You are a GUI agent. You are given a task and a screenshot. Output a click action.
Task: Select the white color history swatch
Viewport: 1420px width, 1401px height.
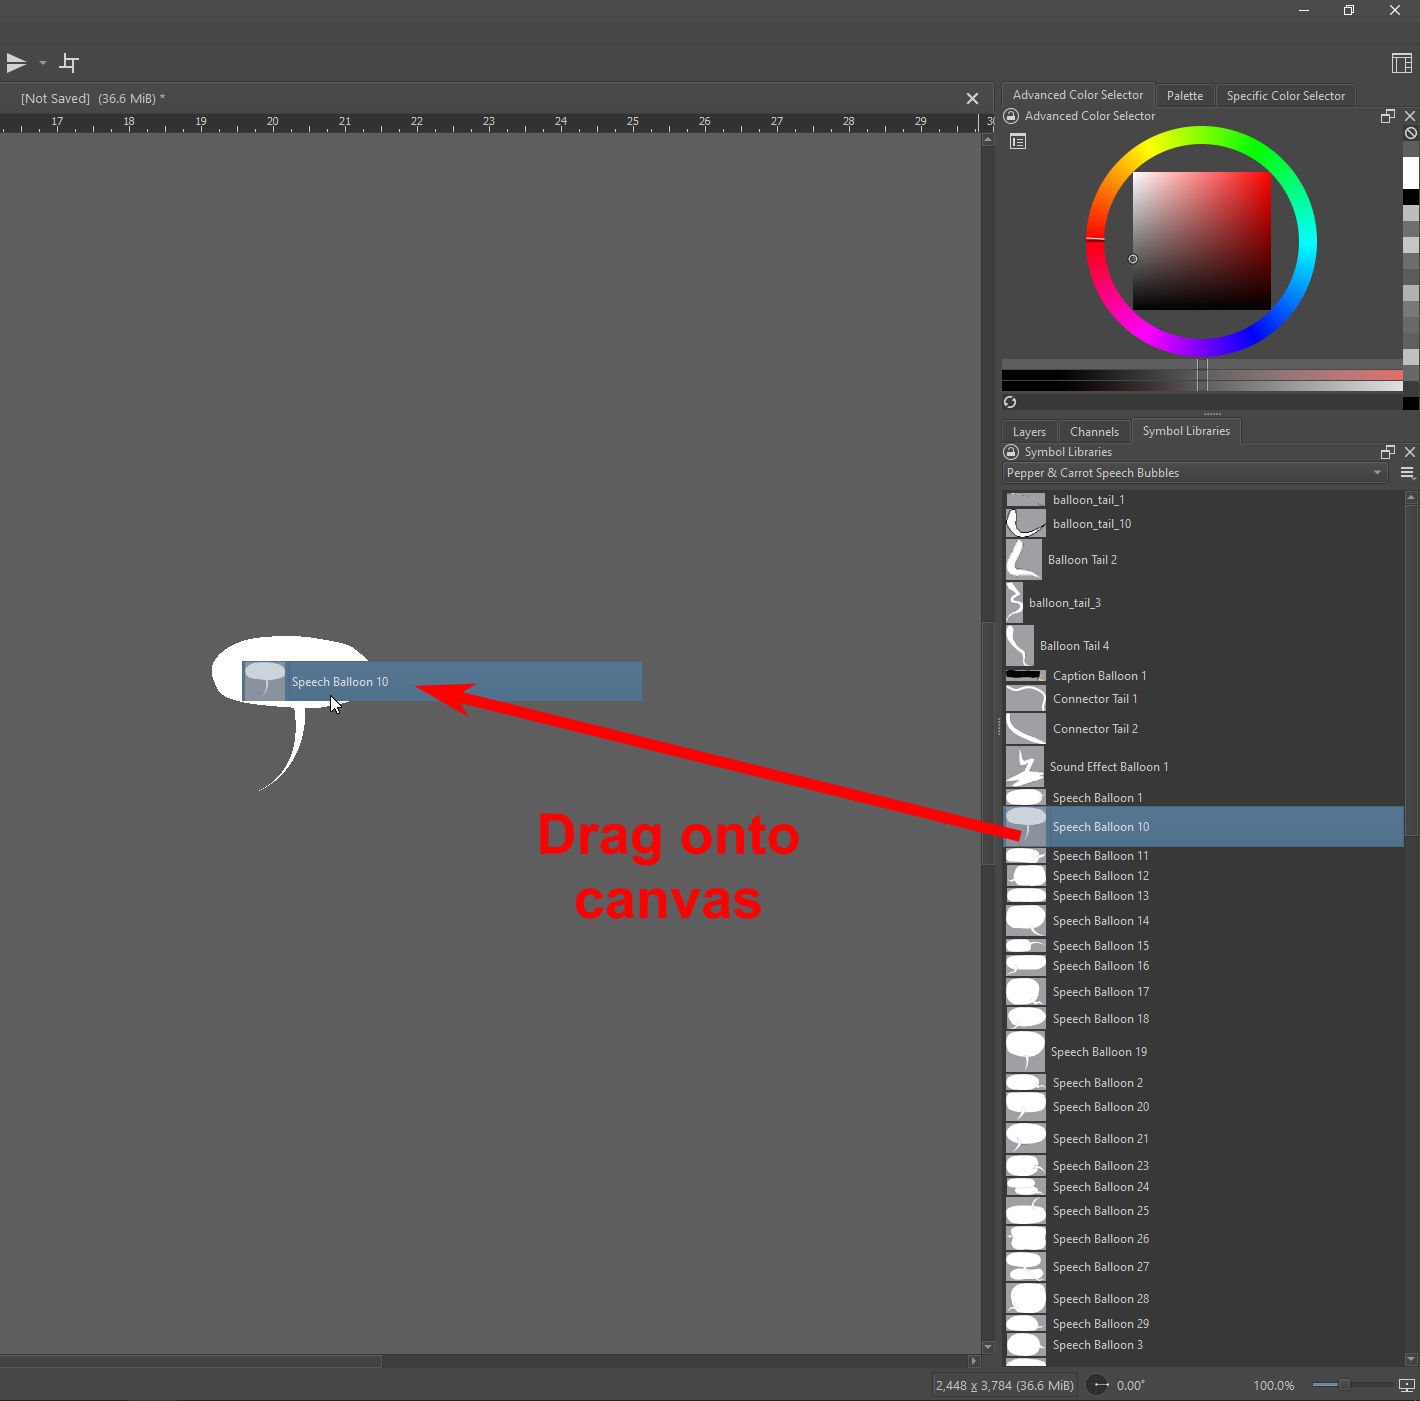(1411, 173)
